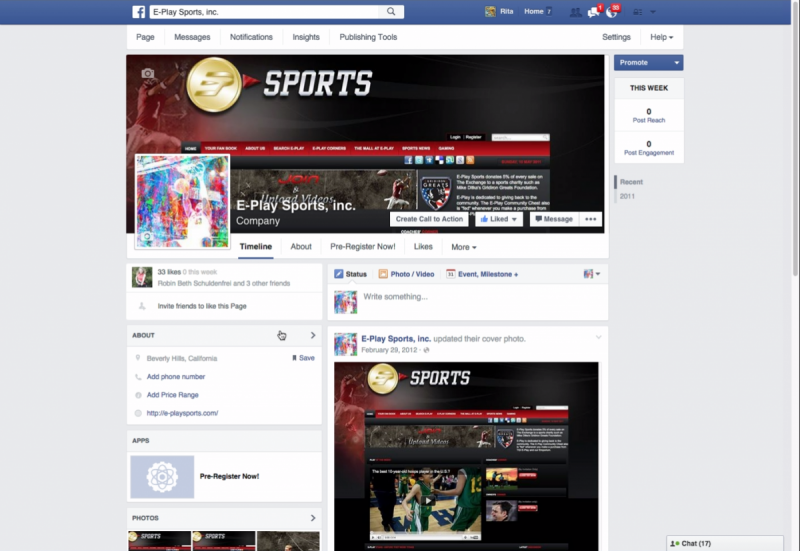Viewport: 800px width, 551px height.
Task: Open the Help dropdown
Action: coord(661,37)
